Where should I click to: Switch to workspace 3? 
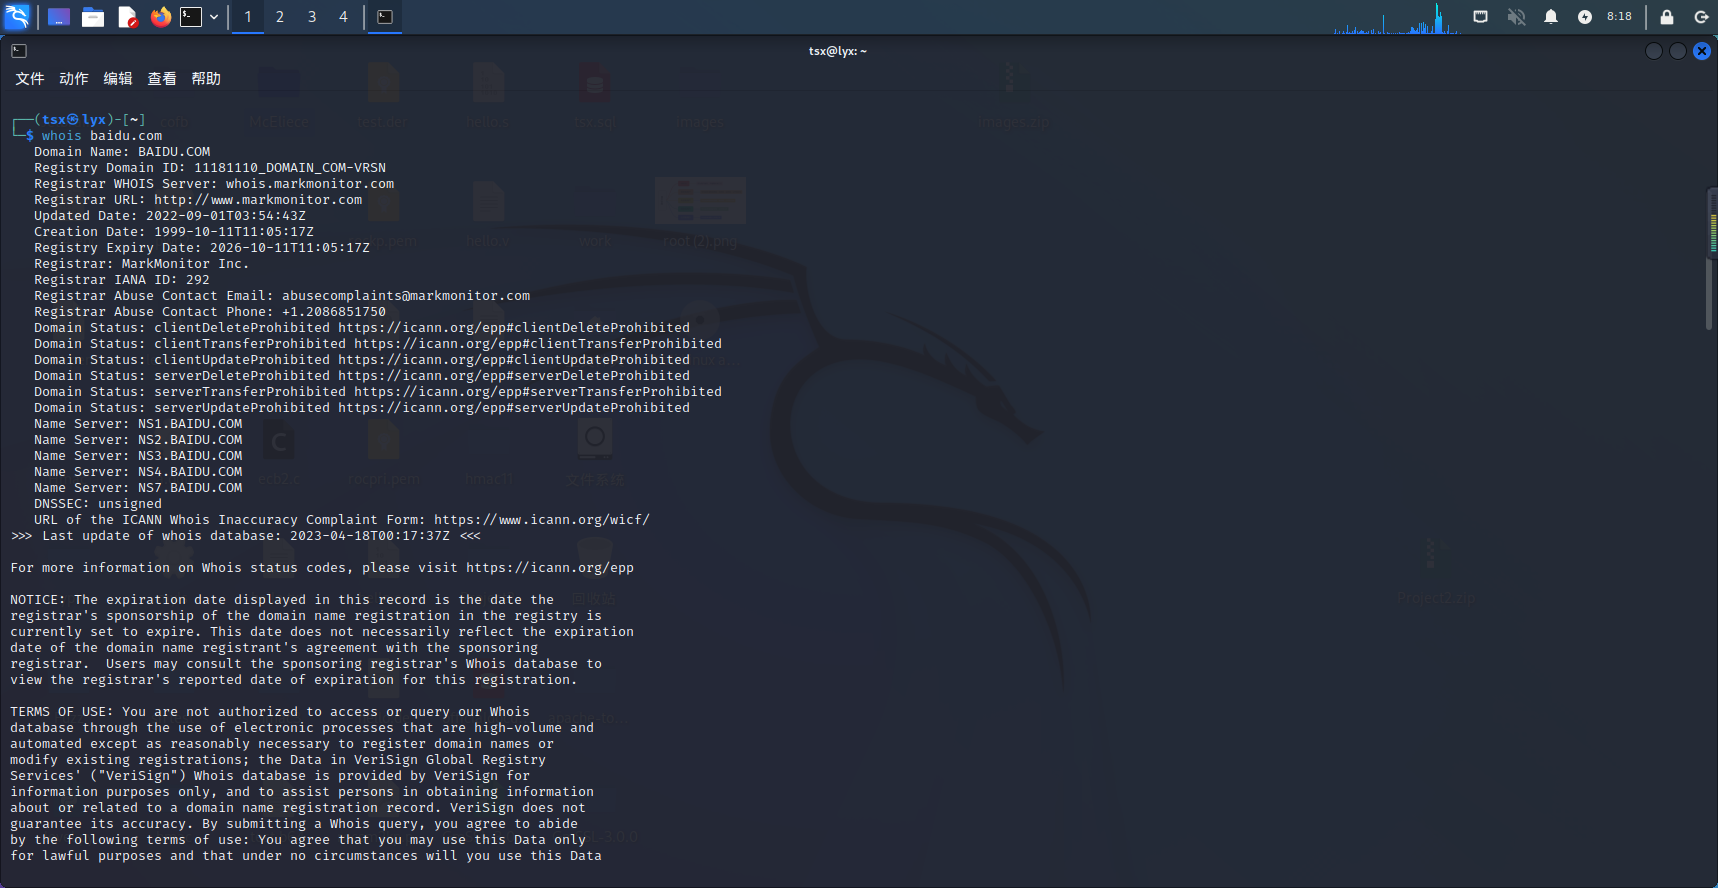click(x=312, y=17)
